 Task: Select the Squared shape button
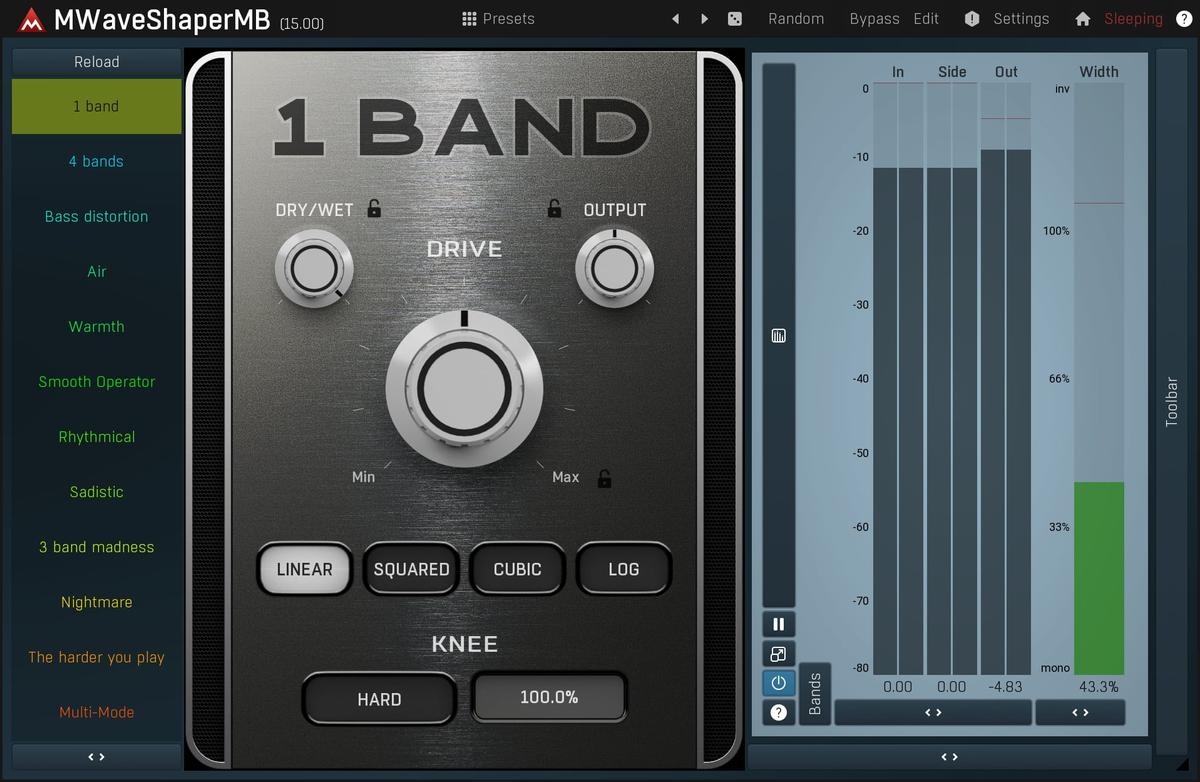pyautogui.click(x=411, y=569)
